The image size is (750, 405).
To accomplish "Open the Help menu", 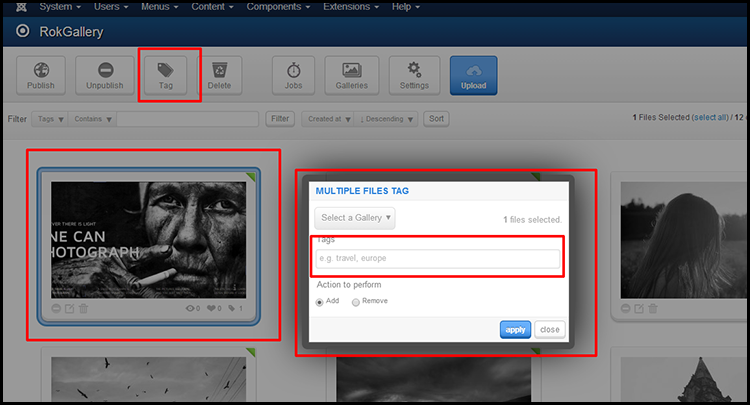I will (x=406, y=7).
